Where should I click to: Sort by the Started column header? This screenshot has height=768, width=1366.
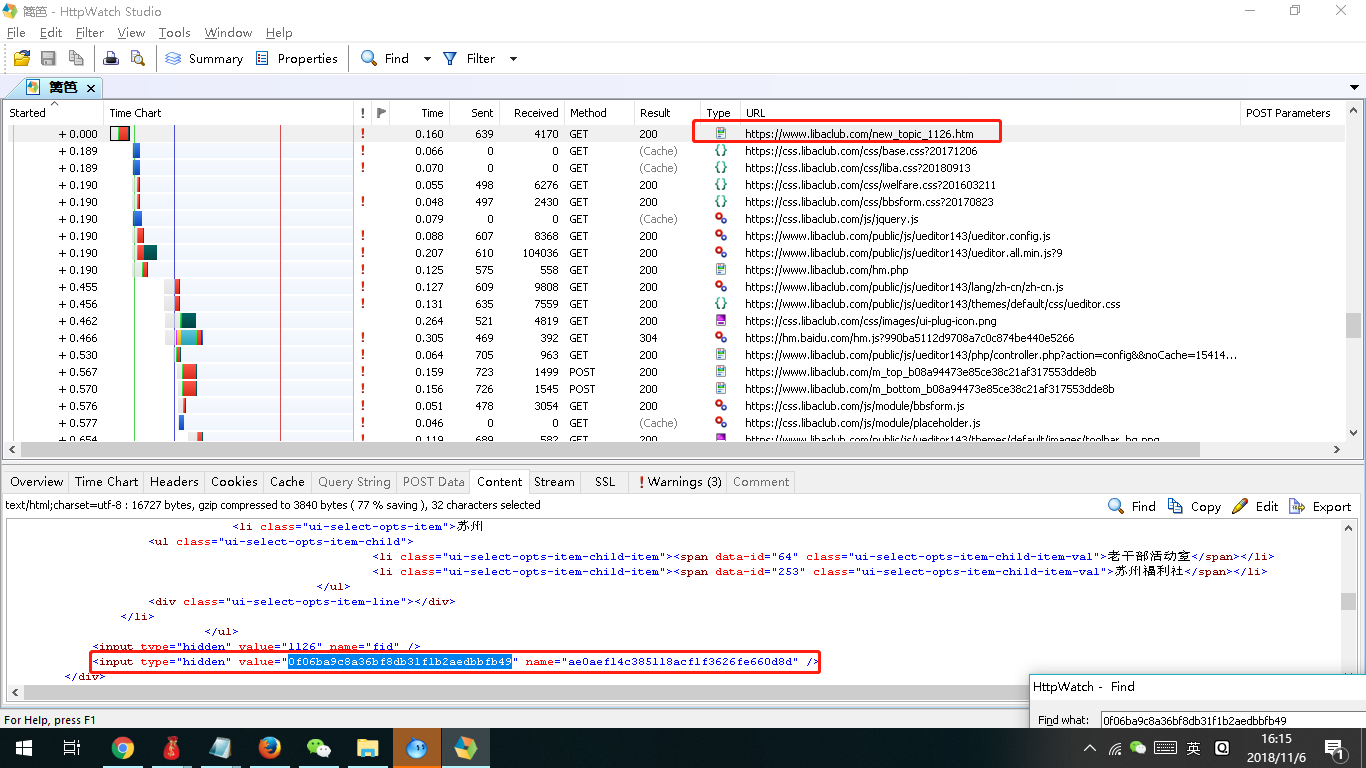click(x=28, y=113)
